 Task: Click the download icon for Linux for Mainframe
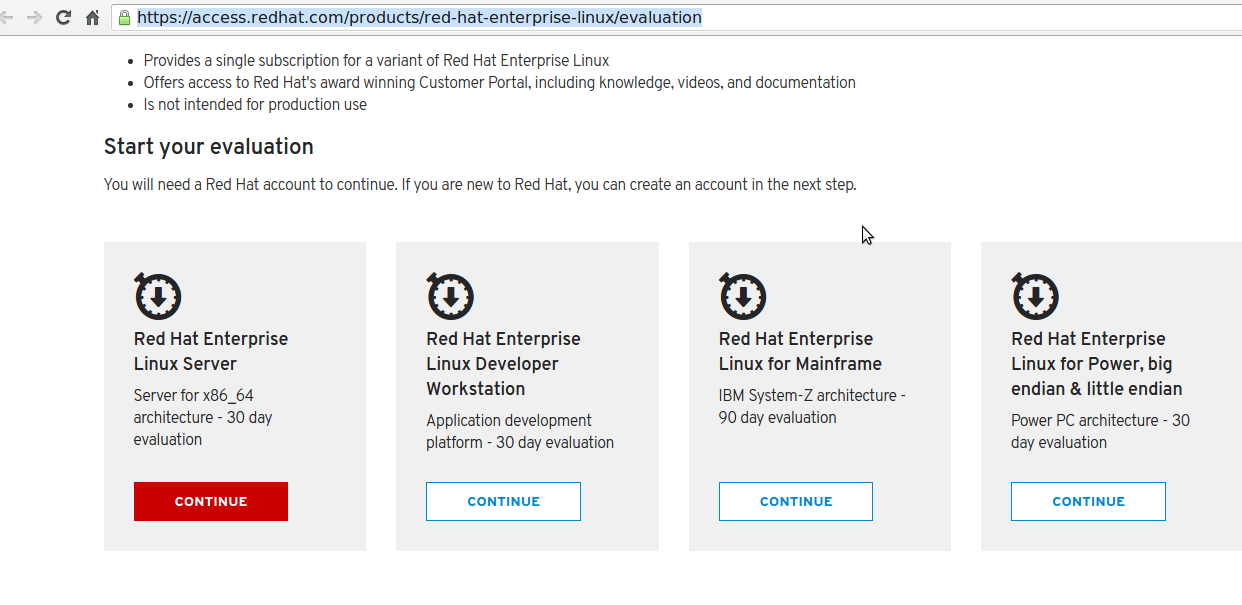(x=742, y=296)
